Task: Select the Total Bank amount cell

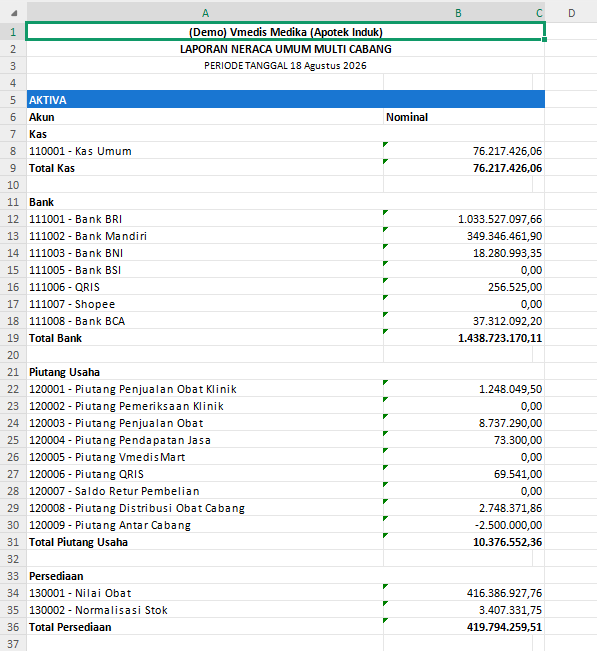Action: pos(463,338)
